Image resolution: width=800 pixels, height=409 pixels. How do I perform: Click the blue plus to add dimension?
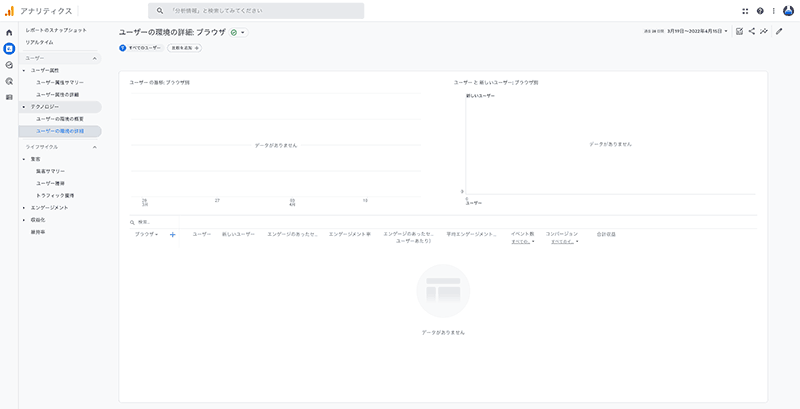point(173,234)
